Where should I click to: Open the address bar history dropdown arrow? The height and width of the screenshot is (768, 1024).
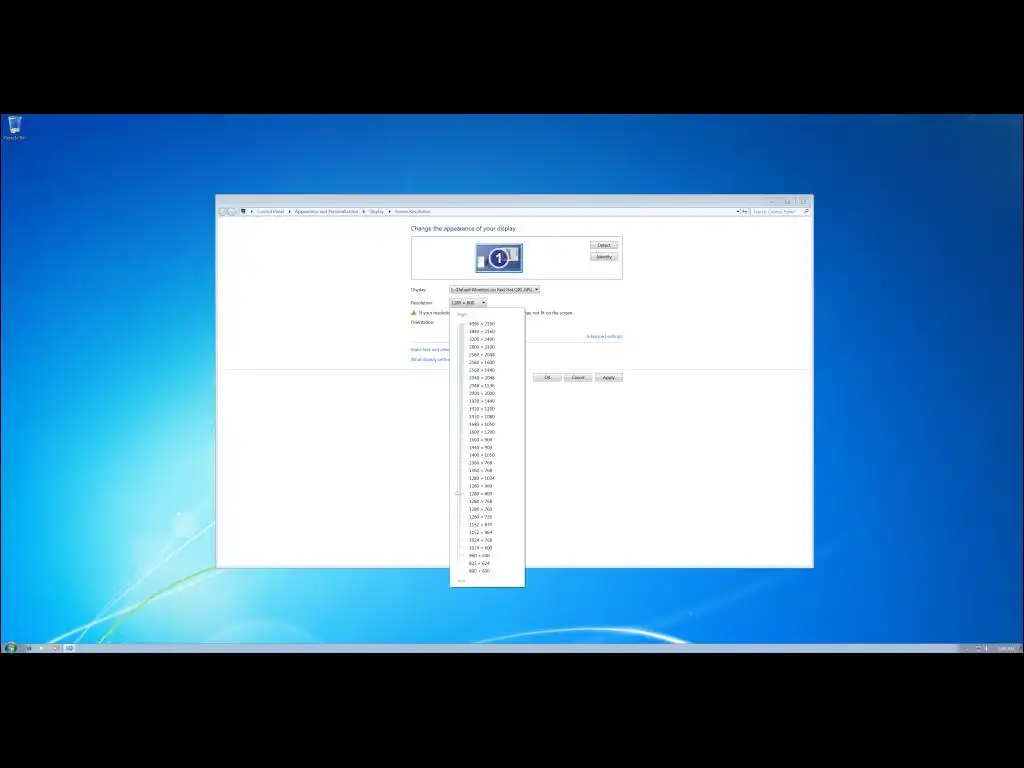tap(738, 212)
